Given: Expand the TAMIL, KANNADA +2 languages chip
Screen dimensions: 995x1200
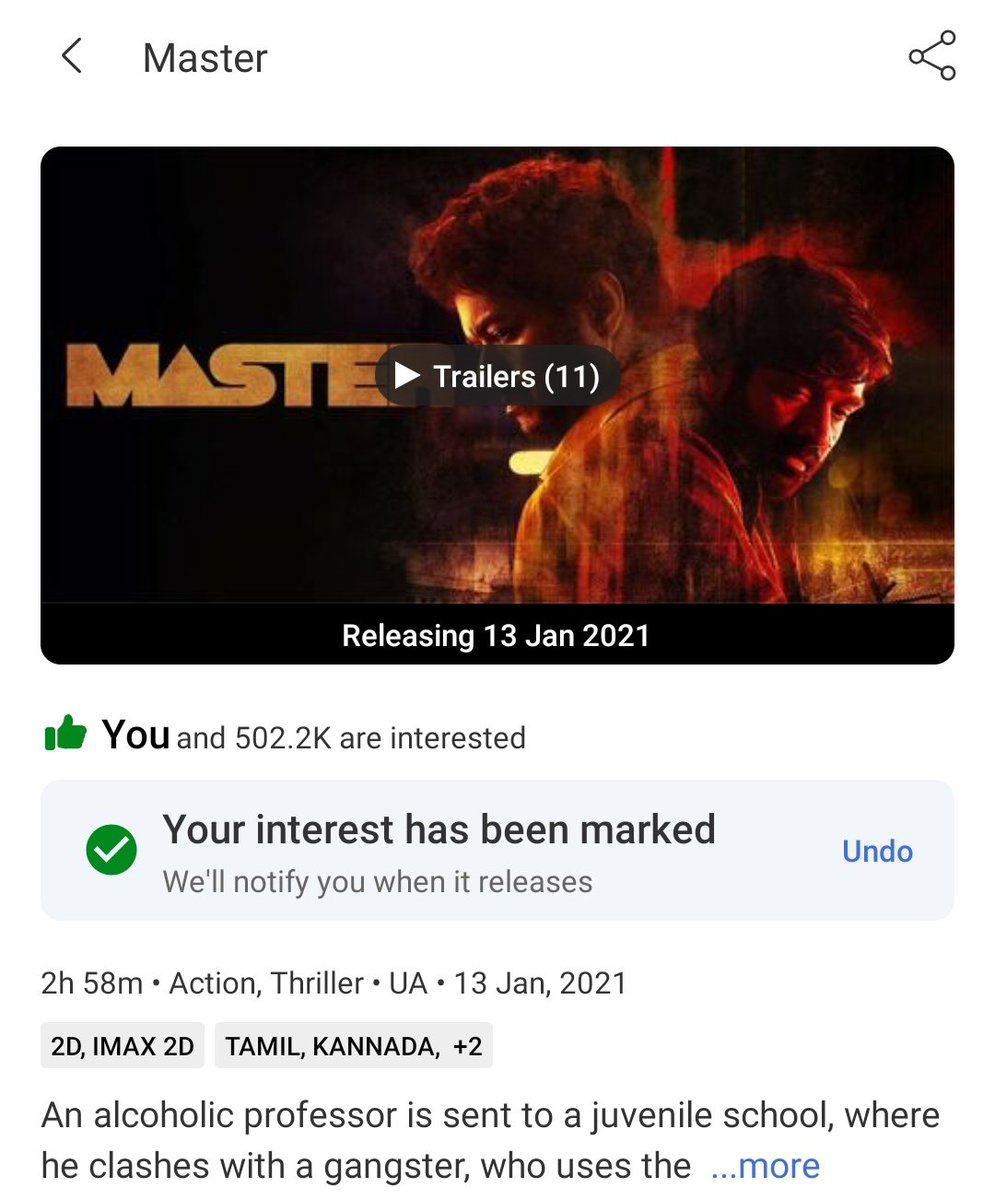Looking at the screenshot, I should tap(353, 1047).
